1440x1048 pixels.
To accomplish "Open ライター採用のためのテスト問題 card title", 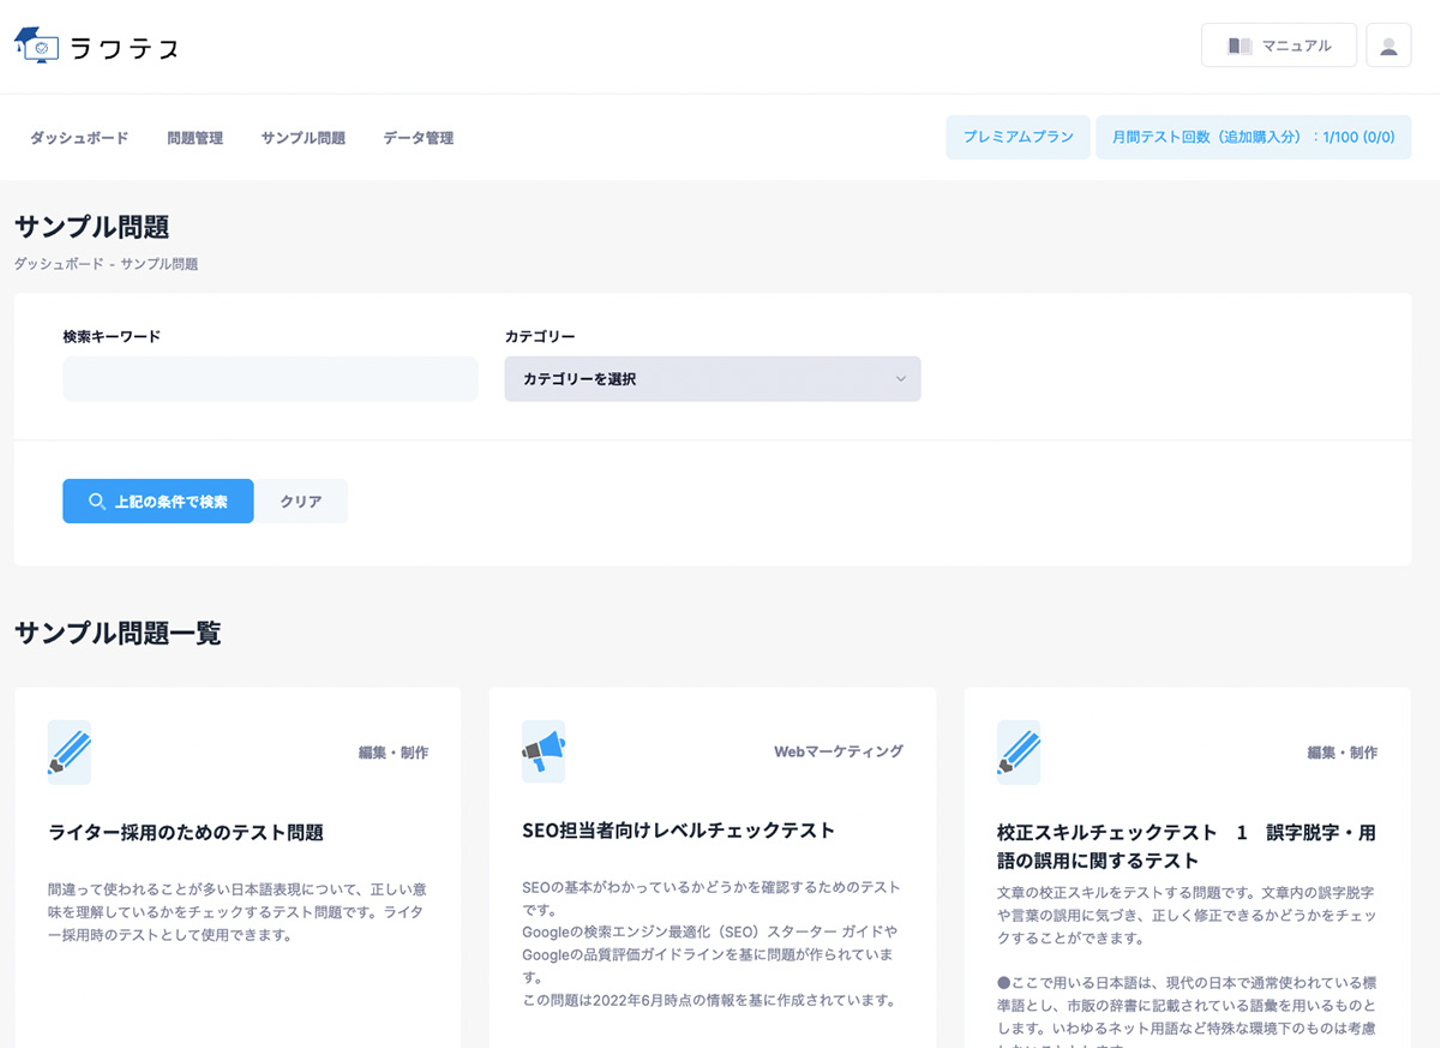I will coord(186,832).
